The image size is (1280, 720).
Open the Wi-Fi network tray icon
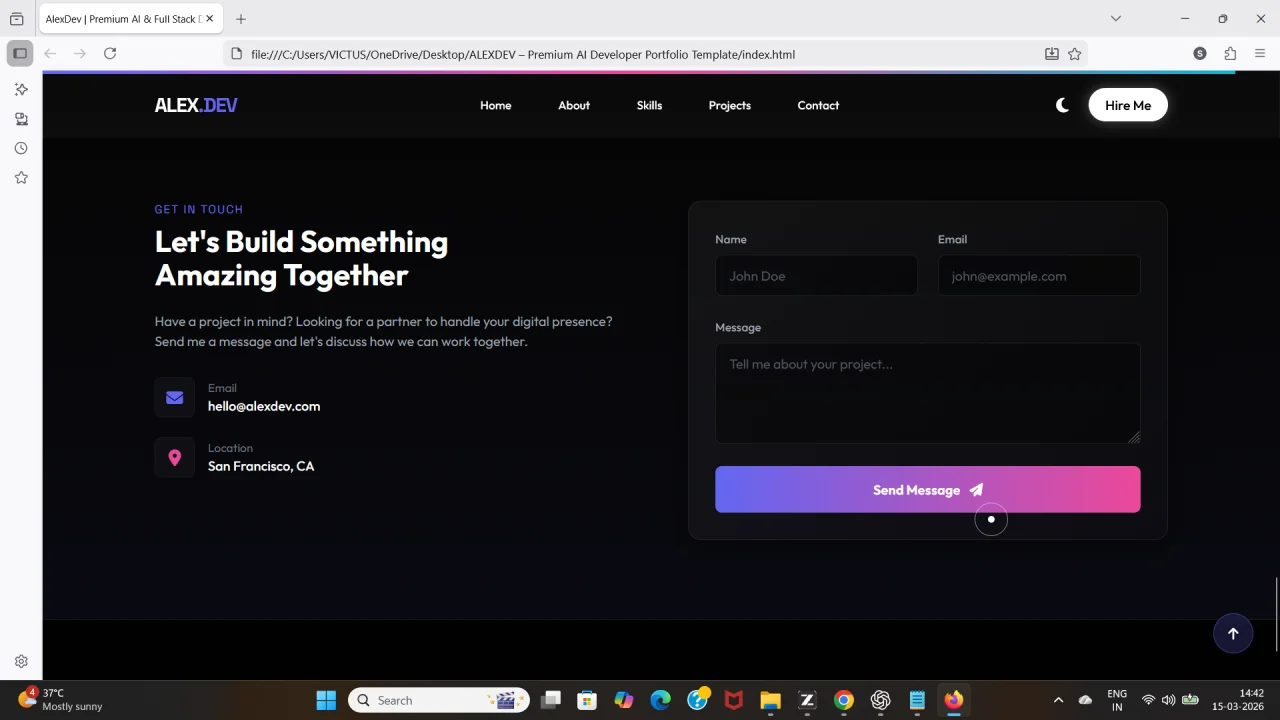pyautogui.click(x=1148, y=700)
